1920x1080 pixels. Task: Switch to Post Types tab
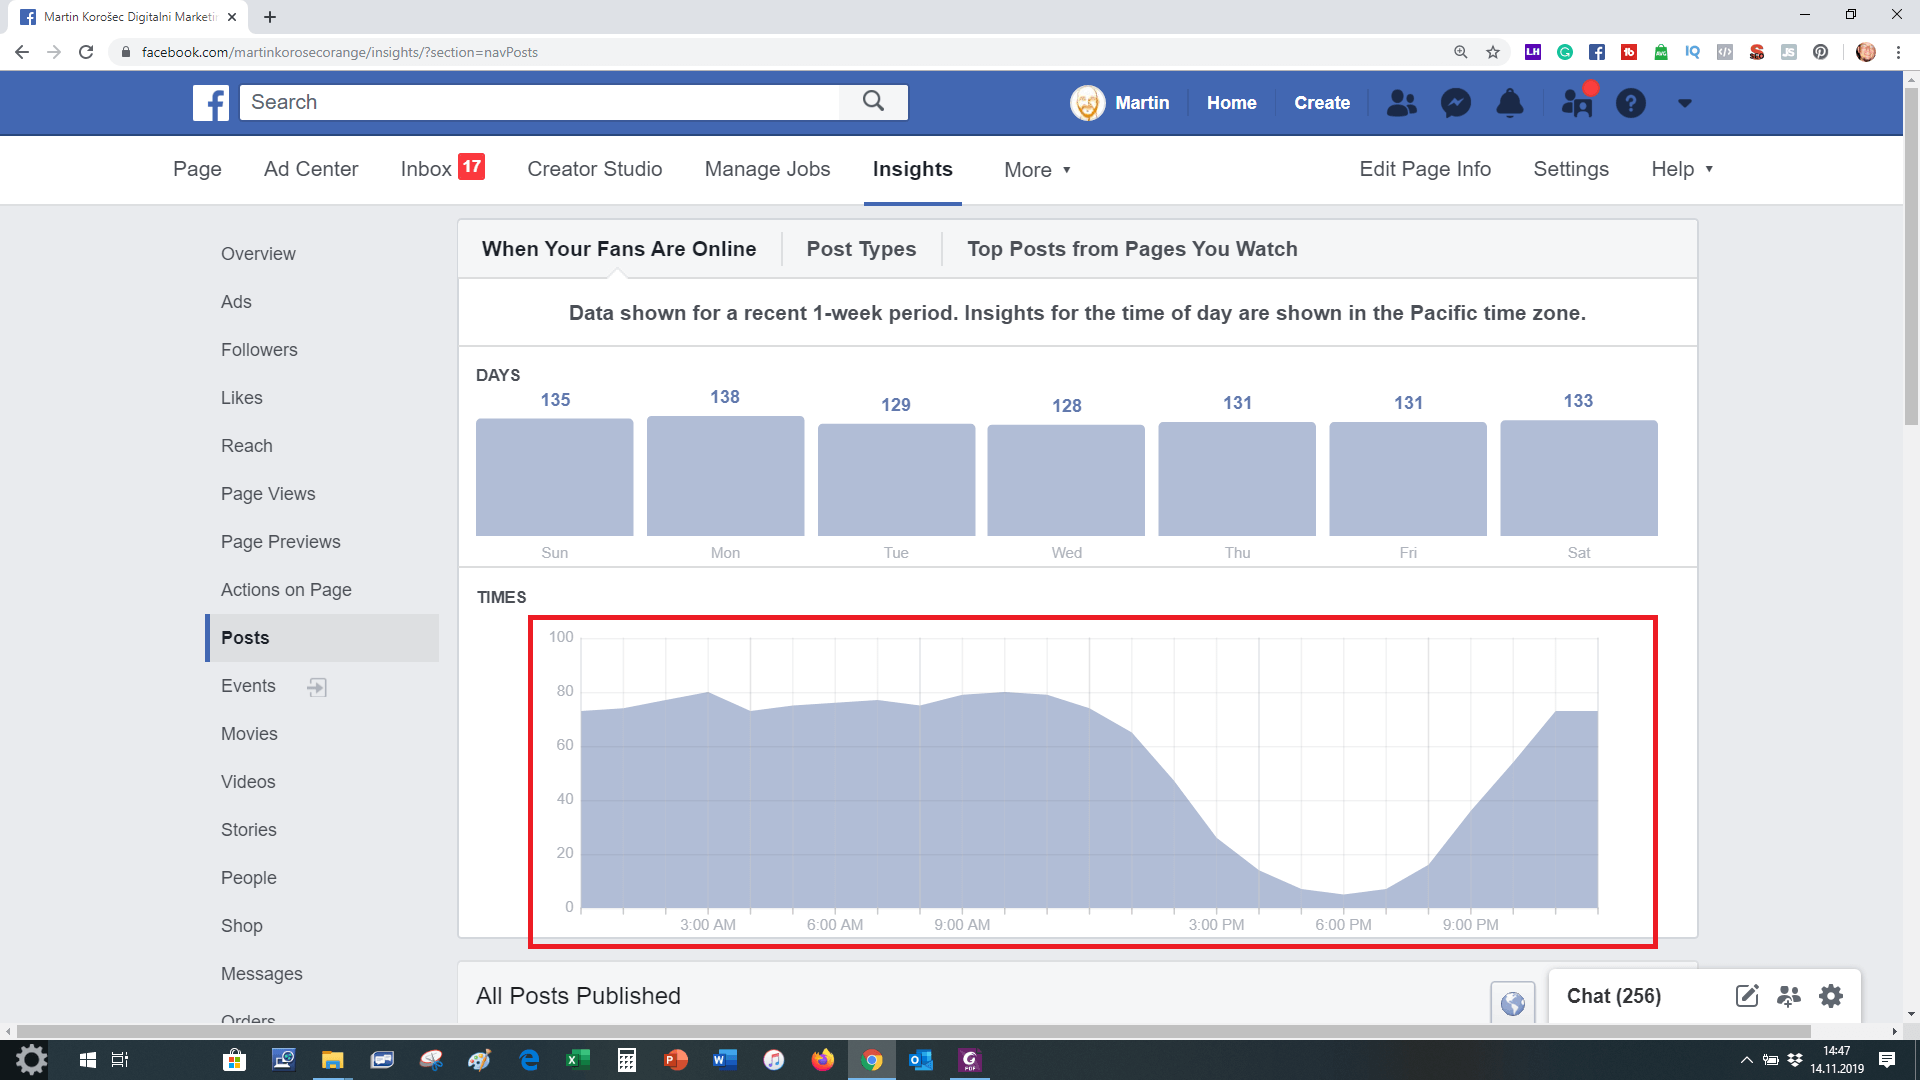pos(861,249)
